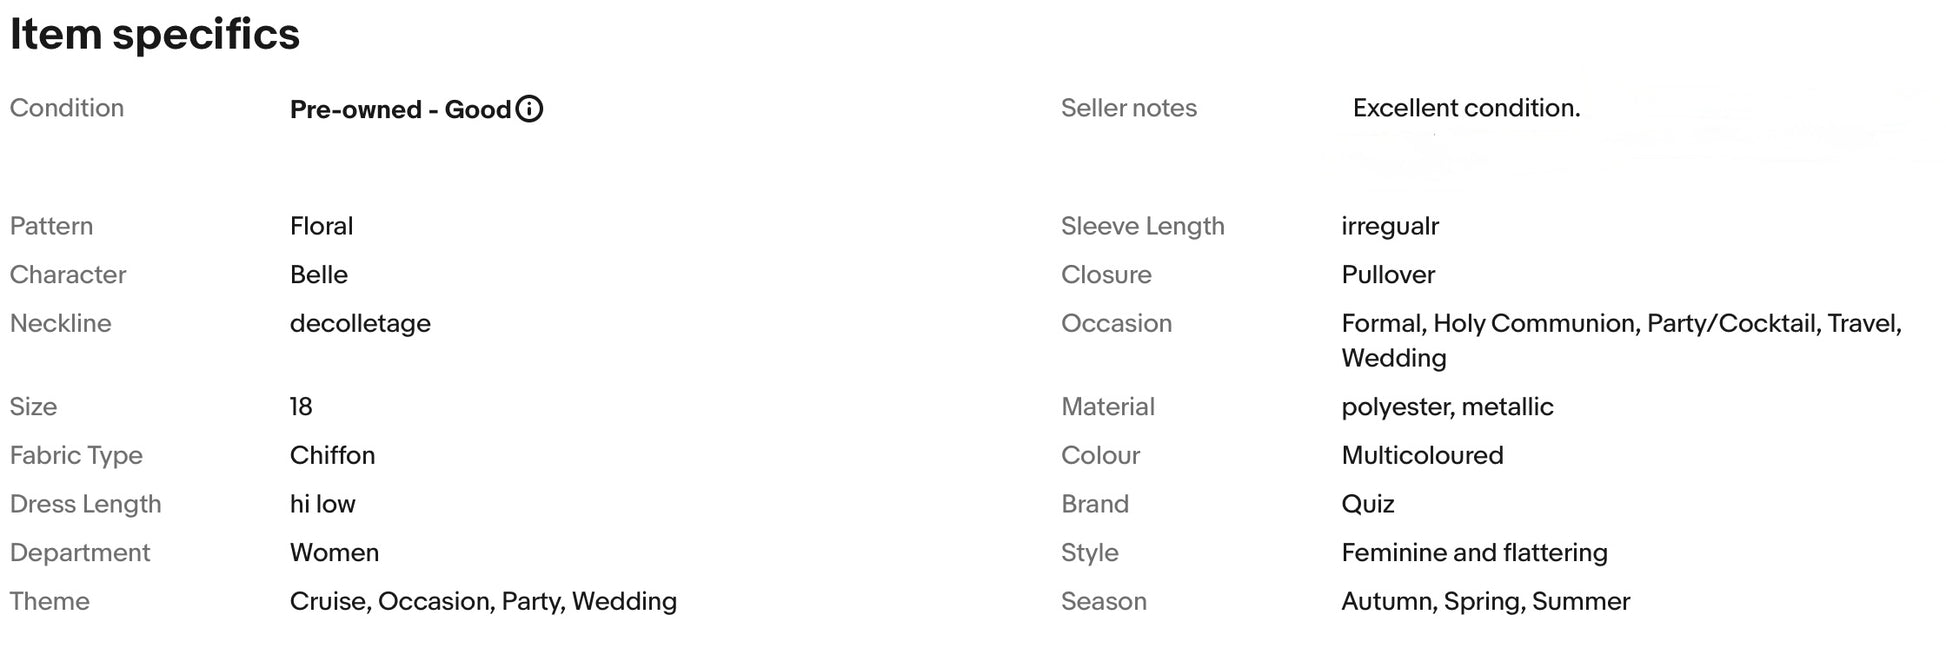Select the Pre-owned - Good condition text

400,109
